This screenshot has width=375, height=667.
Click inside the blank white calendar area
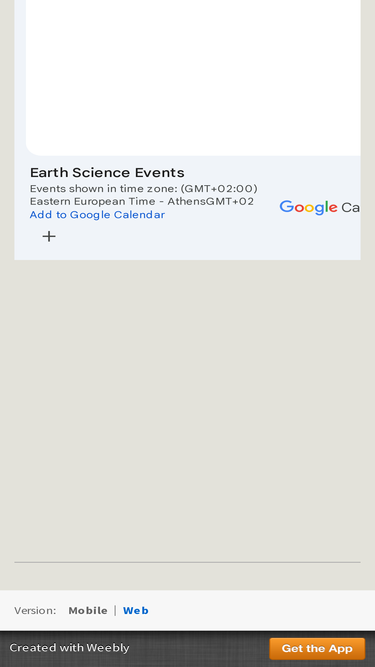click(193, 77)
